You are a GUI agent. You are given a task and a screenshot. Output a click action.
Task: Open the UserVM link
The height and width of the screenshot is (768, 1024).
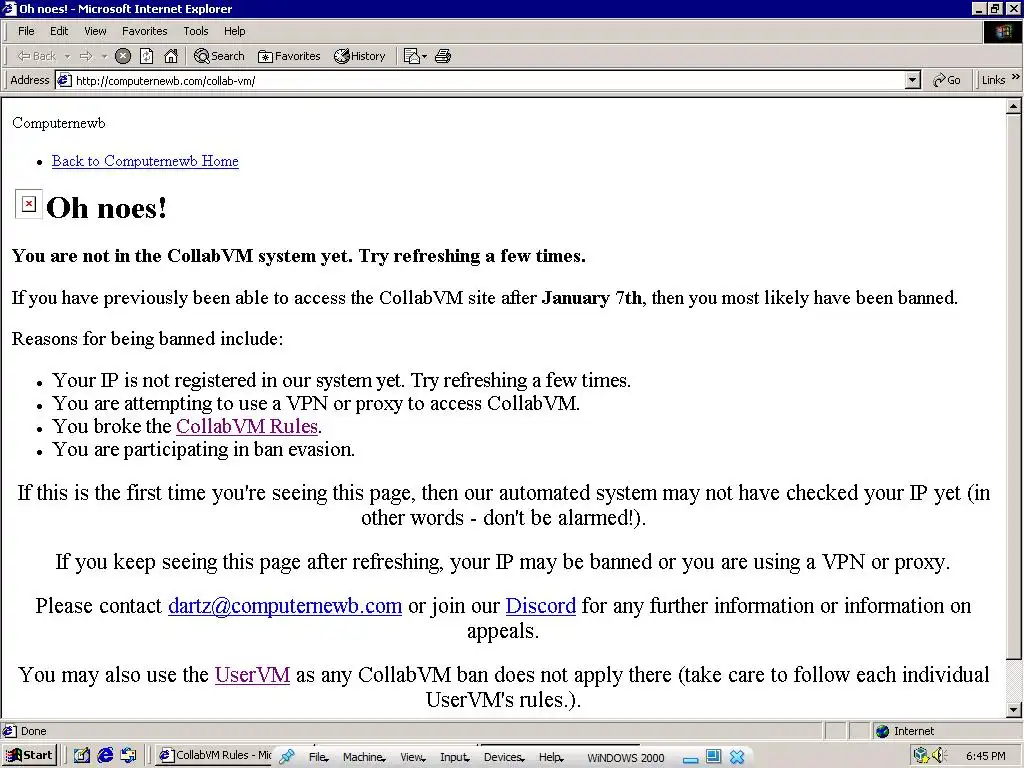tap(252, 674)
